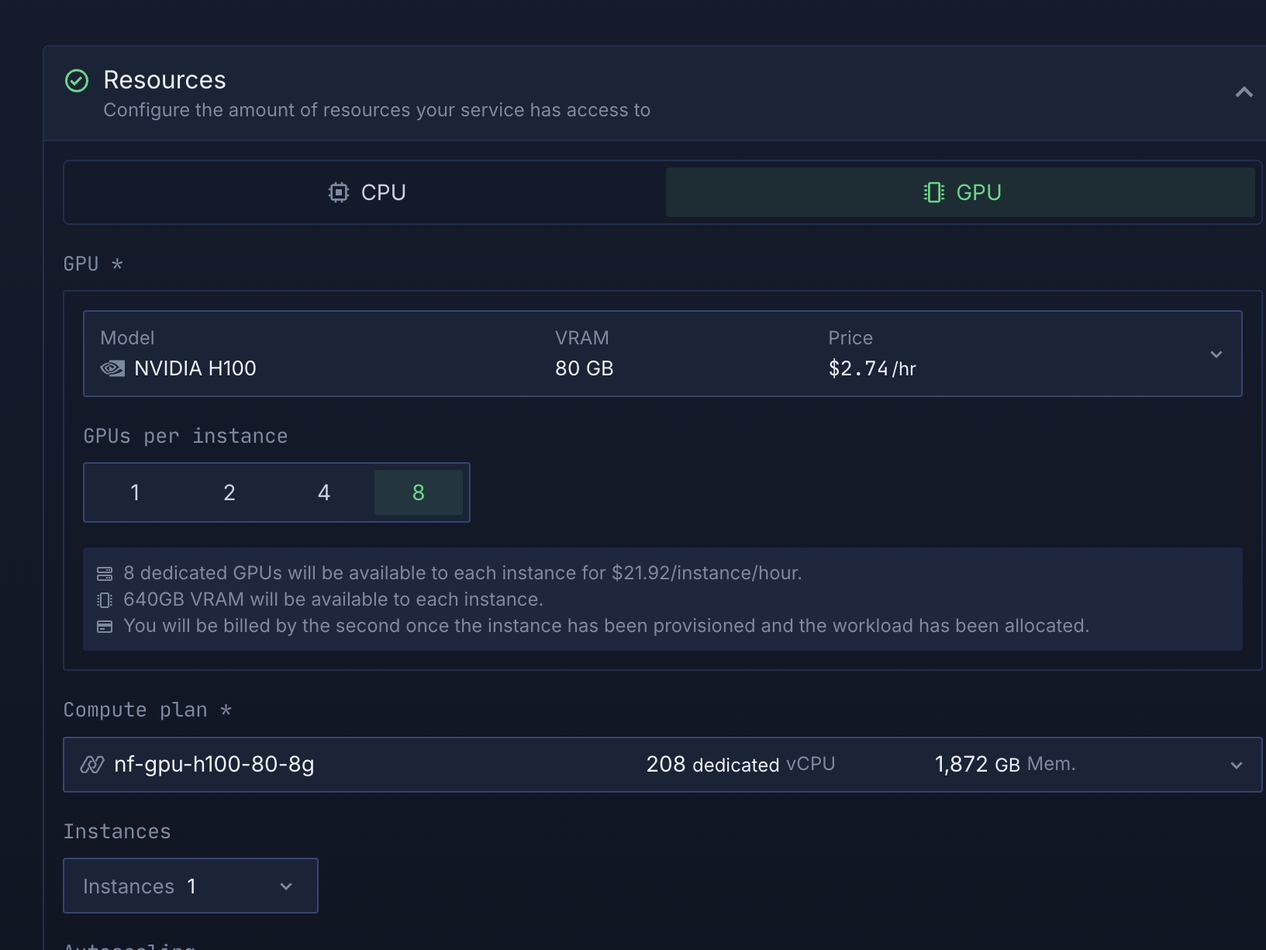Click the Resources section heading

tap(165, 80)
